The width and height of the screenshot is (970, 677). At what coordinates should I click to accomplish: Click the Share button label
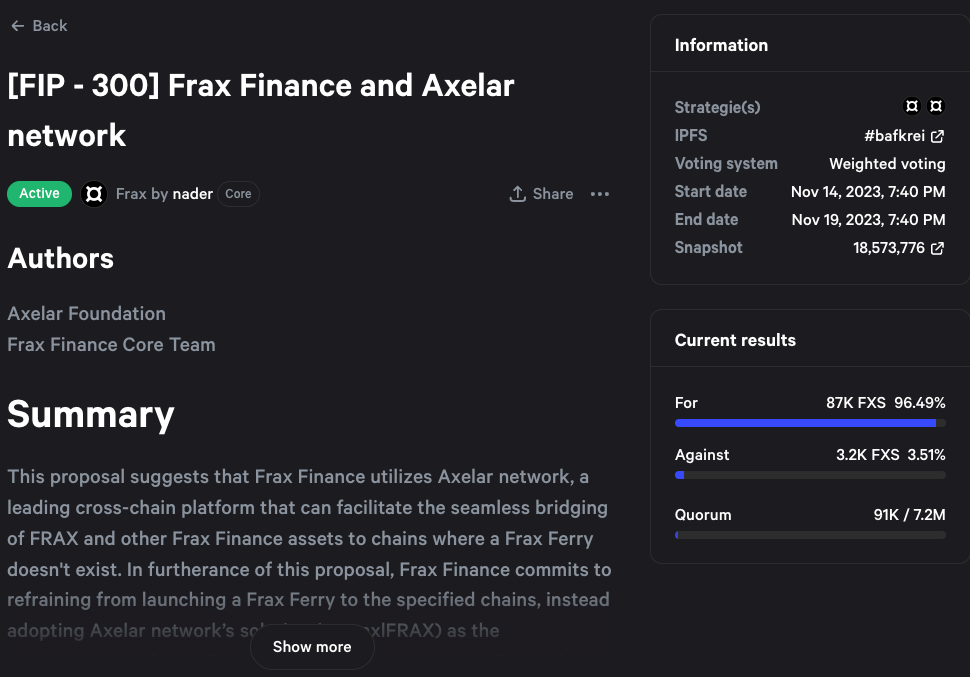[x=553, y=194]
